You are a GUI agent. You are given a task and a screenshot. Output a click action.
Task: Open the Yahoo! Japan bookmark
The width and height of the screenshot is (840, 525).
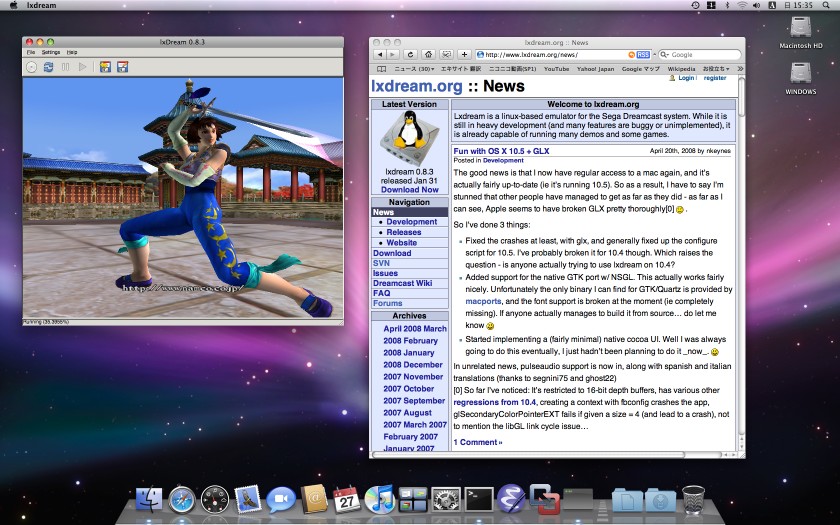(x=595, y=69)
